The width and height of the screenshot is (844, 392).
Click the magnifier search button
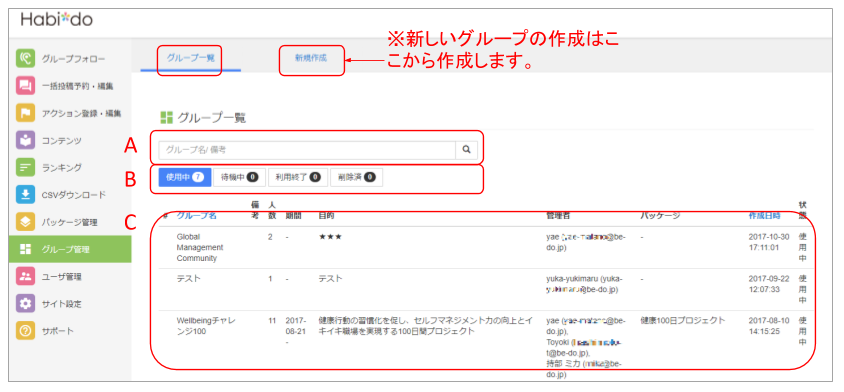pyautogui.click(x=466, y=150)
